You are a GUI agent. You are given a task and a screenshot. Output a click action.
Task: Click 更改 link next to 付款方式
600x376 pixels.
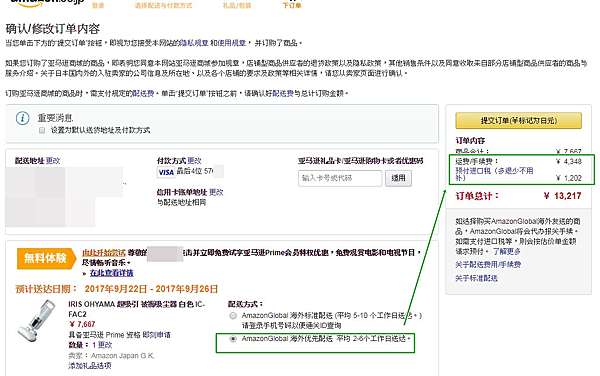[194, 161]
